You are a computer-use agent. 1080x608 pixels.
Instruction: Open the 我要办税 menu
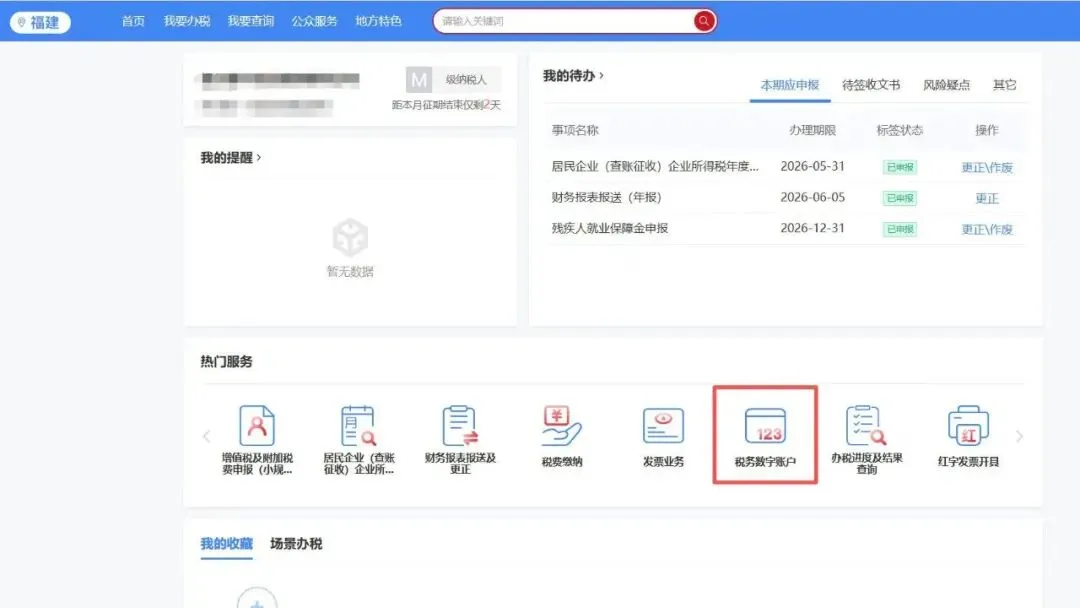pyautogui.click(x=187, y=21)
